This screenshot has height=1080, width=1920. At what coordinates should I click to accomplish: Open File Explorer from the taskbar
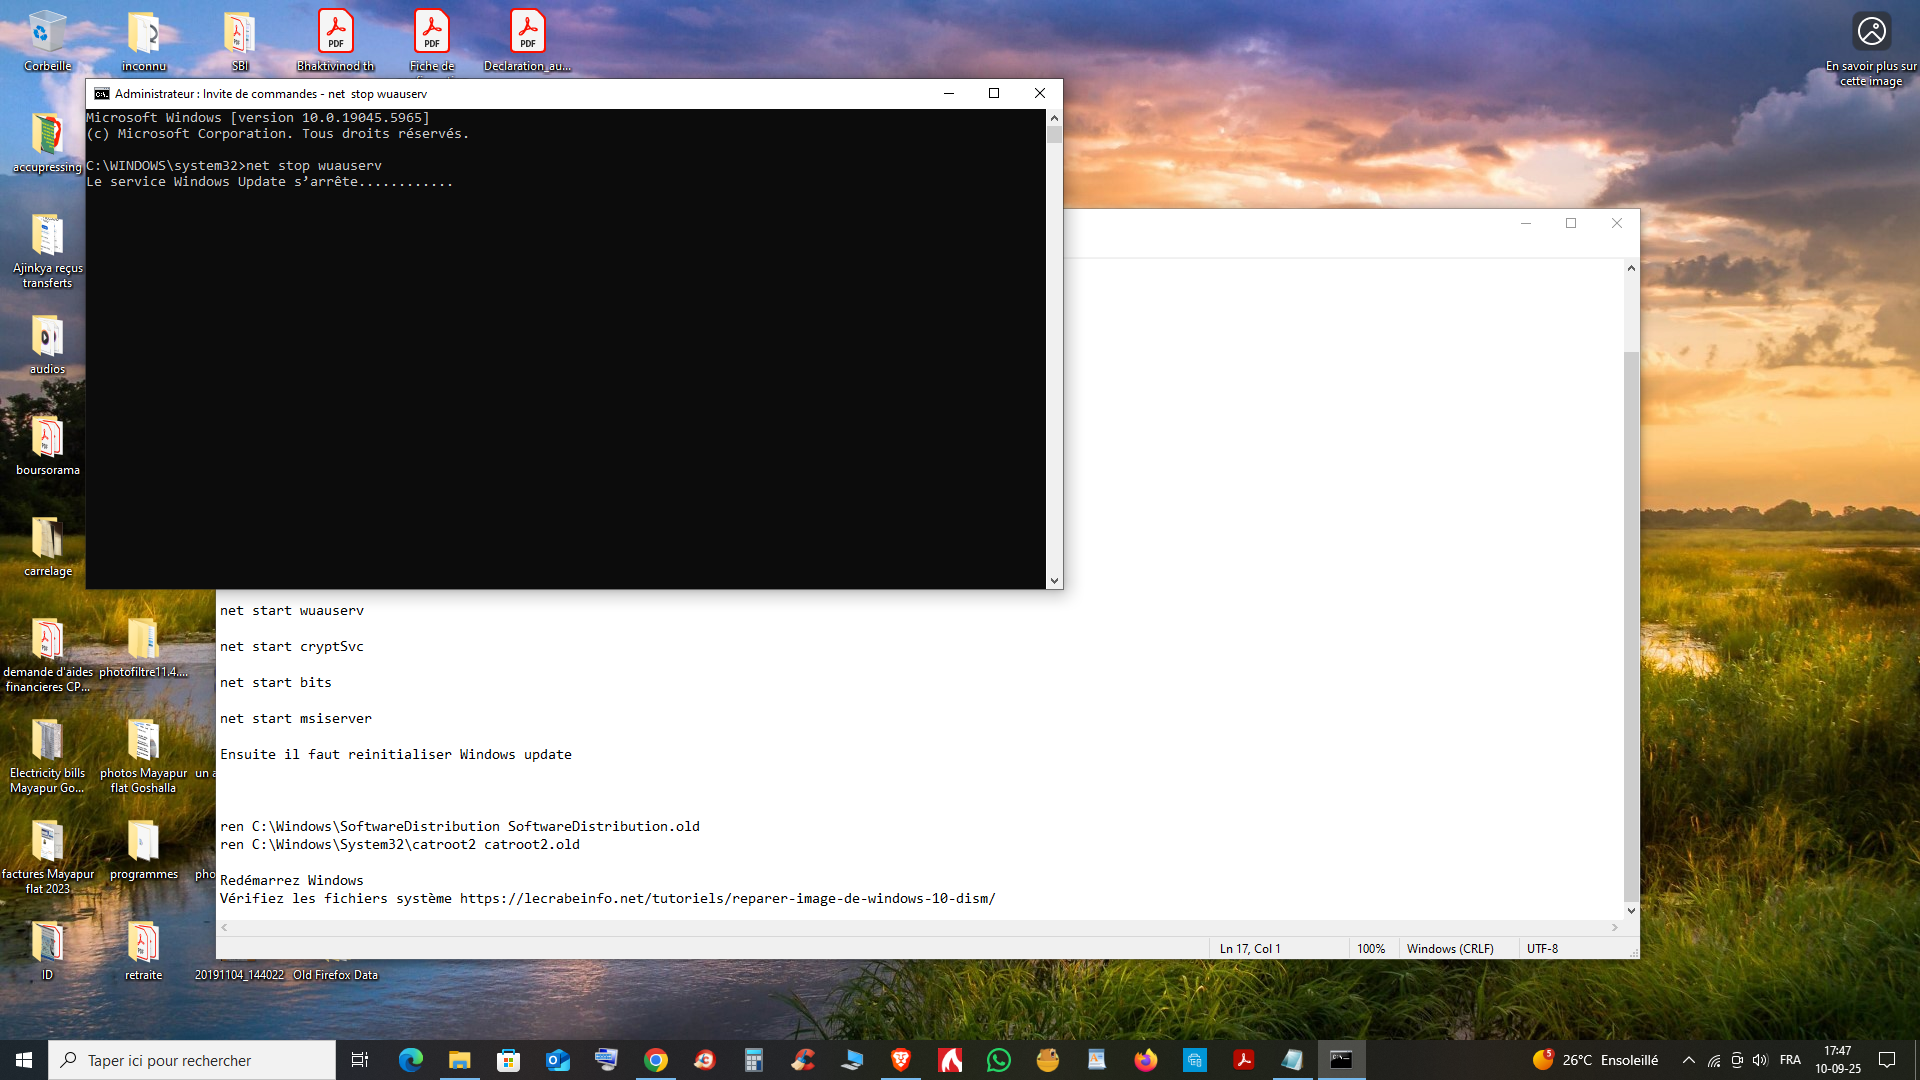(x=460, y=1060)
